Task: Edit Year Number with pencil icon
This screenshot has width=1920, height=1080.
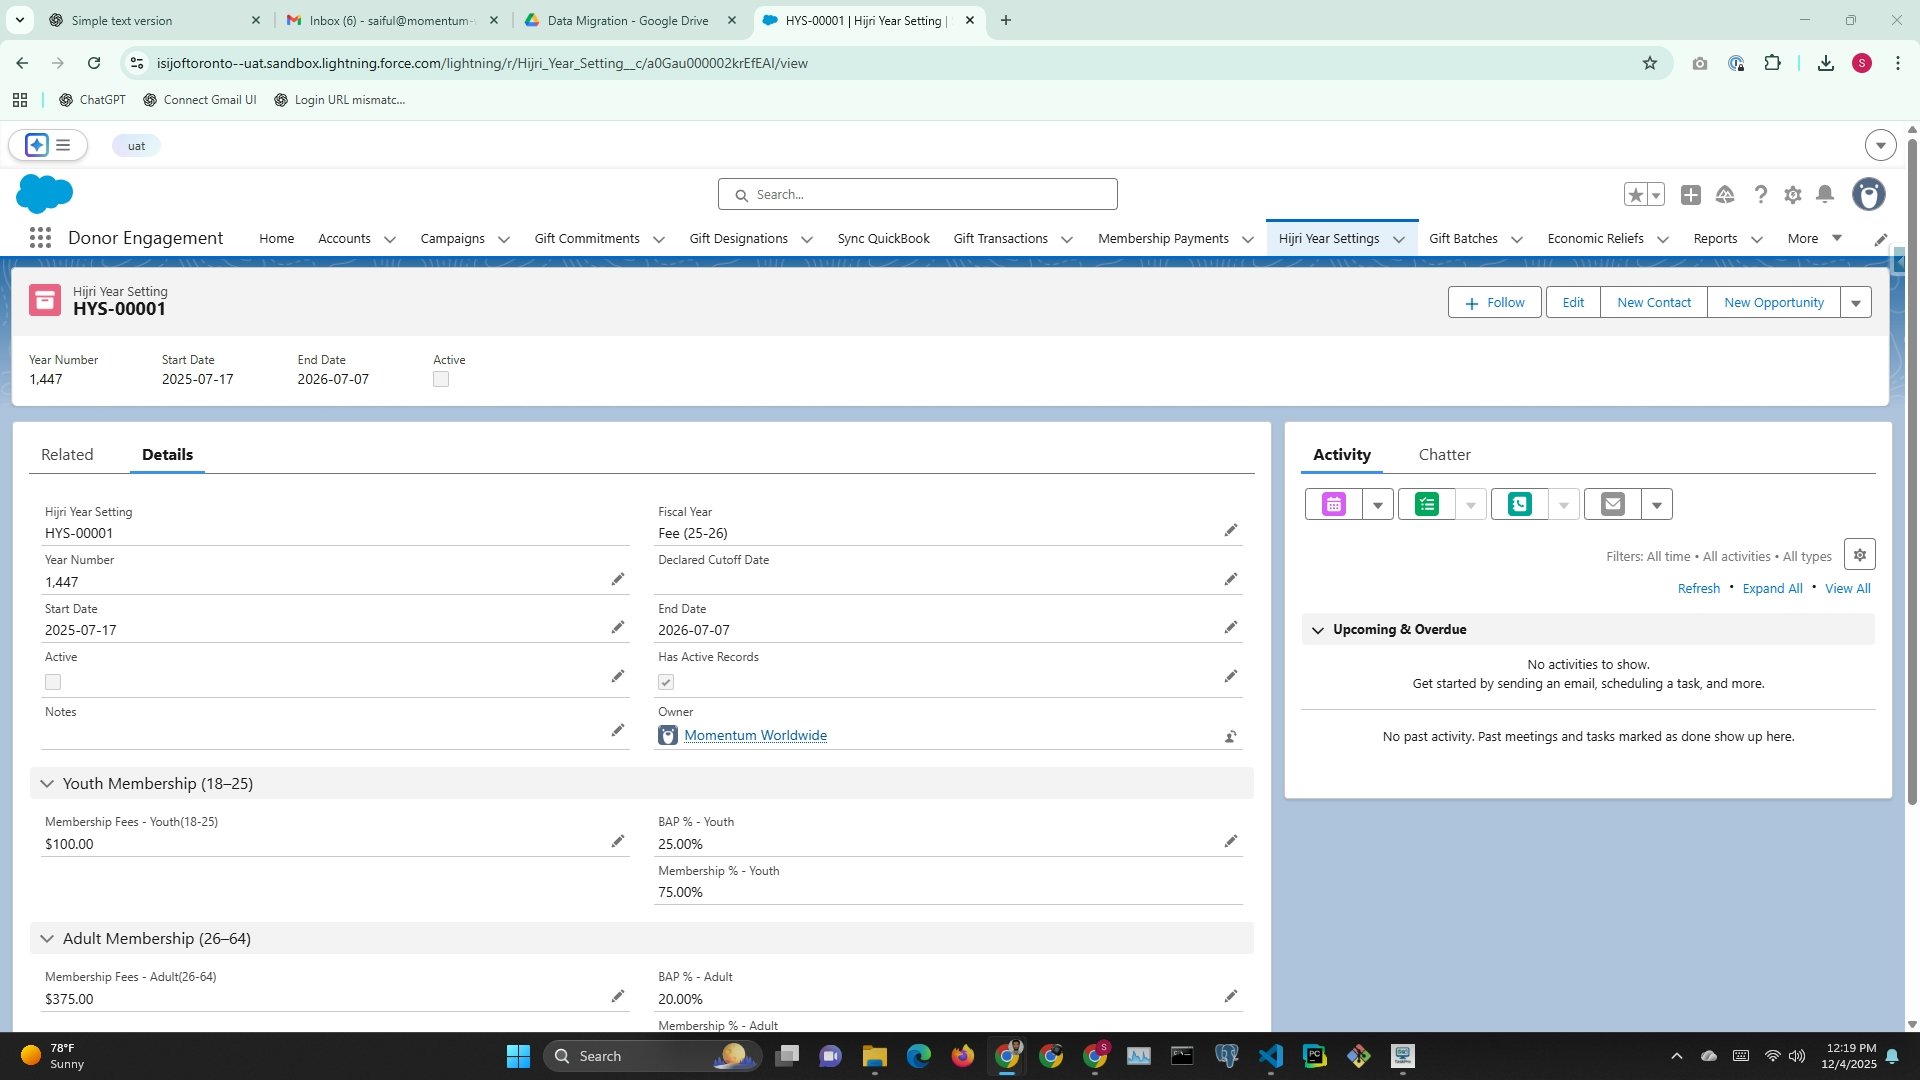Action: coord(618,580)
